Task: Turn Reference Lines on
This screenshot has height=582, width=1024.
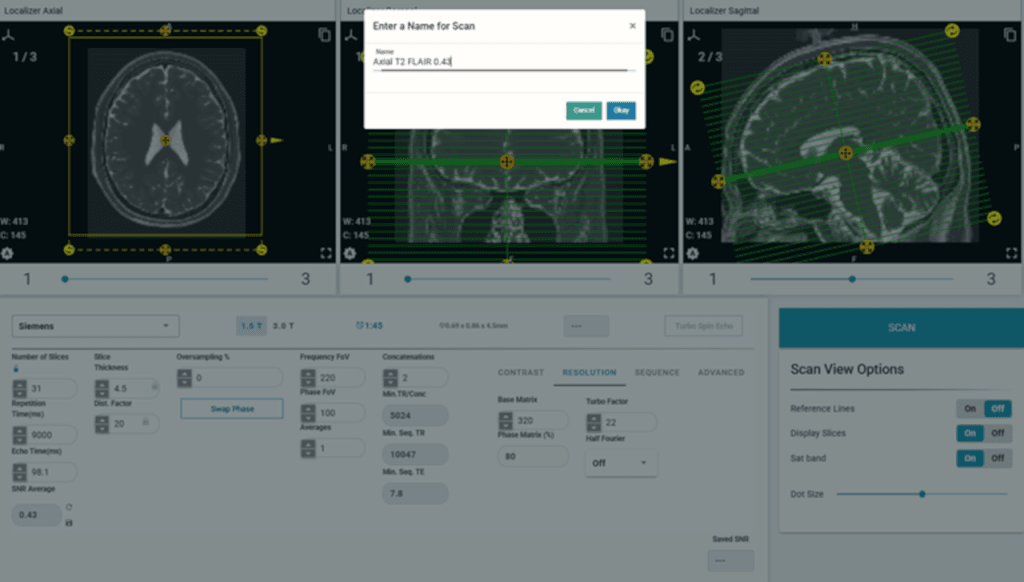Action: [968, 409]
